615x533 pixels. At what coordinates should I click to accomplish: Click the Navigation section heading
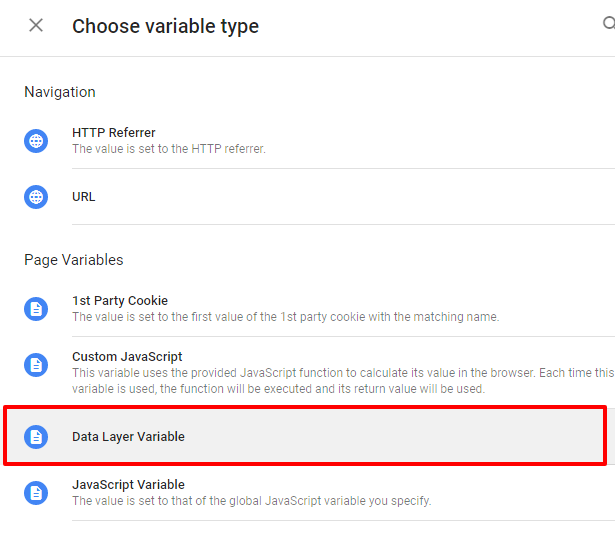(60, 92)
